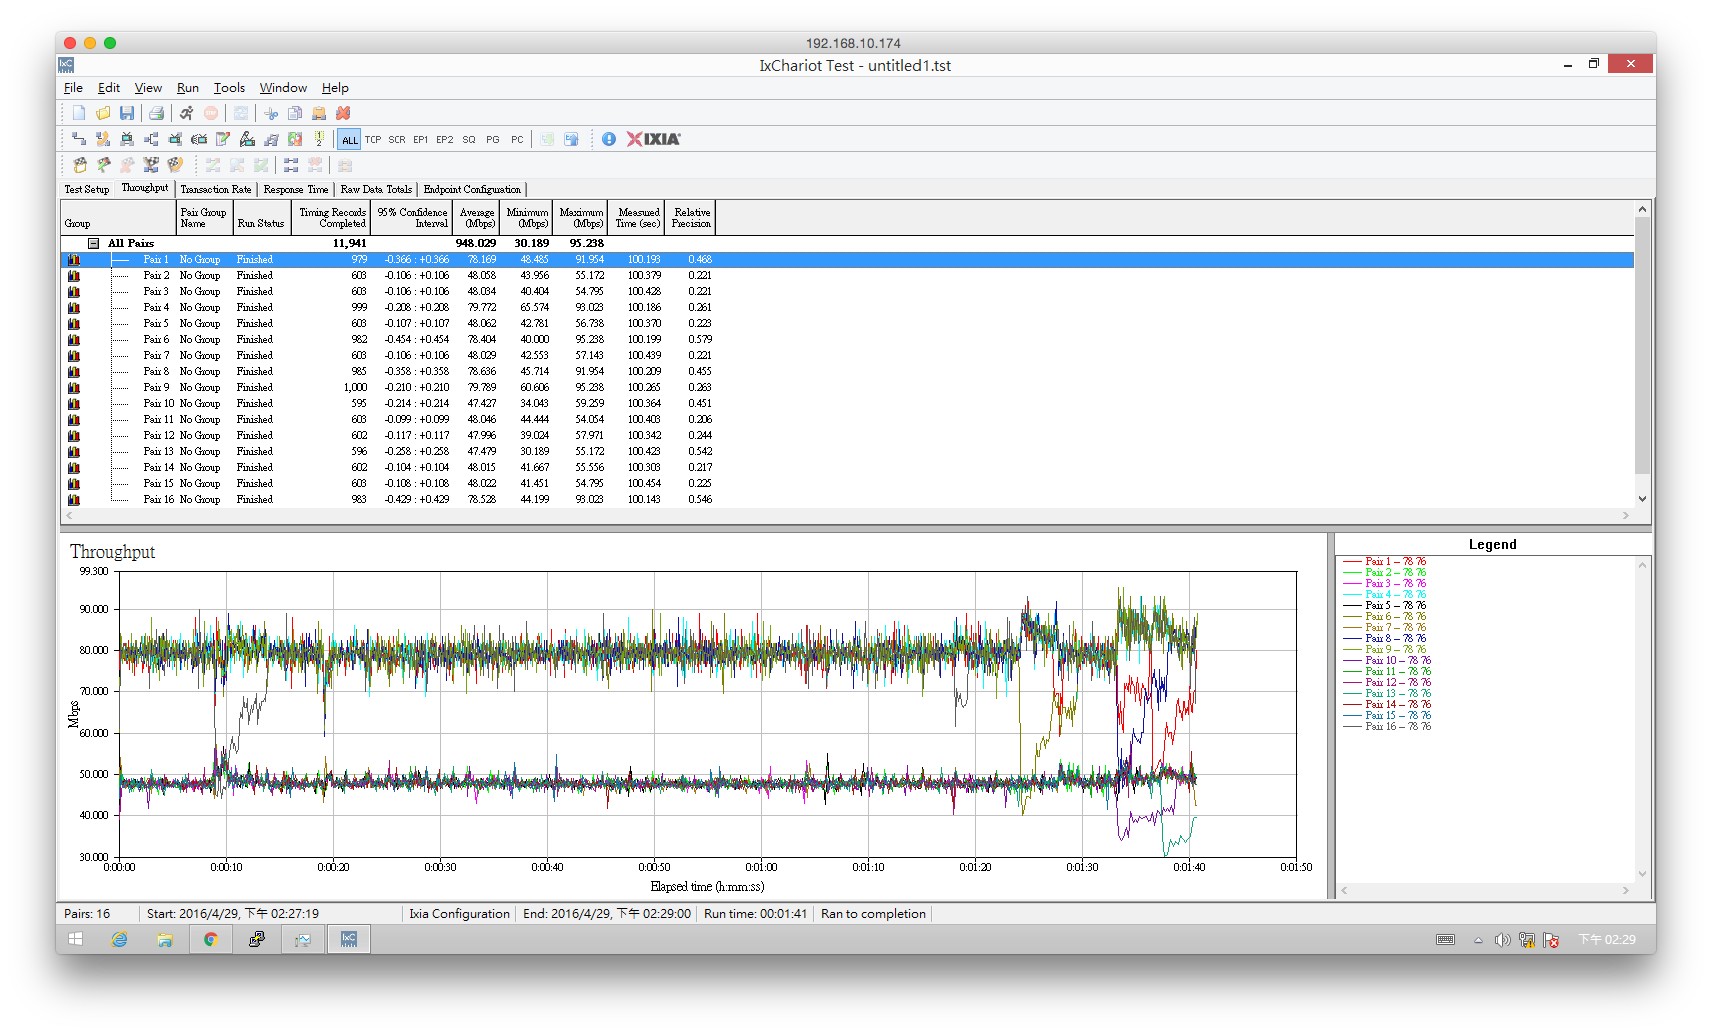The width and height of the screenshot is (1712, 1034).
Task: Select the Pair 12 row in results table
Action: [847, 435]
